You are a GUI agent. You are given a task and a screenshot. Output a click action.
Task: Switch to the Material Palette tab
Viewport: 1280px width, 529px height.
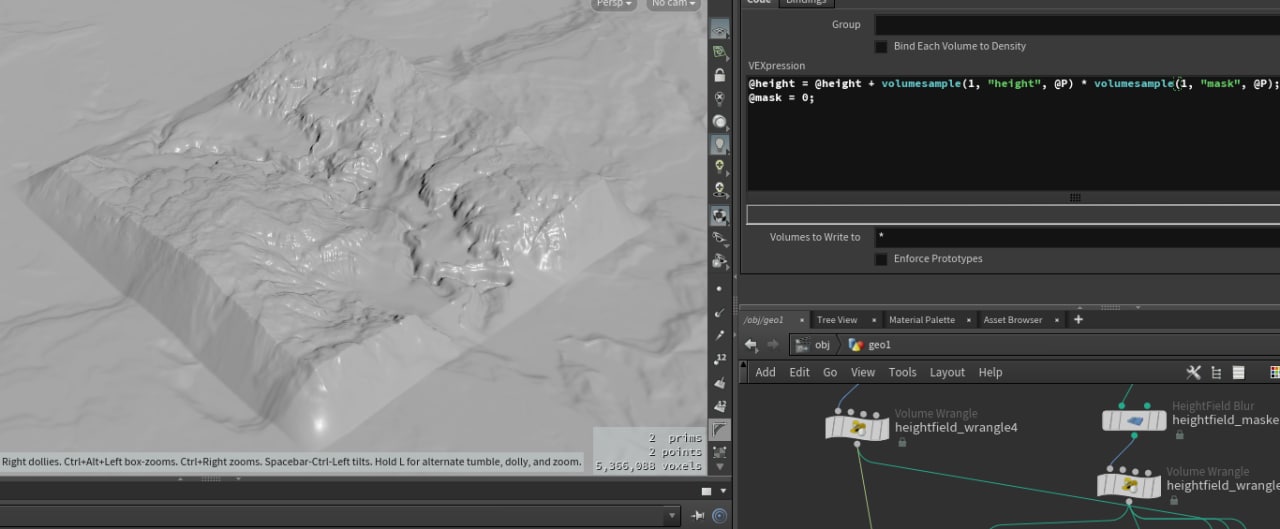pyautogui.click(x=922, y=320)
